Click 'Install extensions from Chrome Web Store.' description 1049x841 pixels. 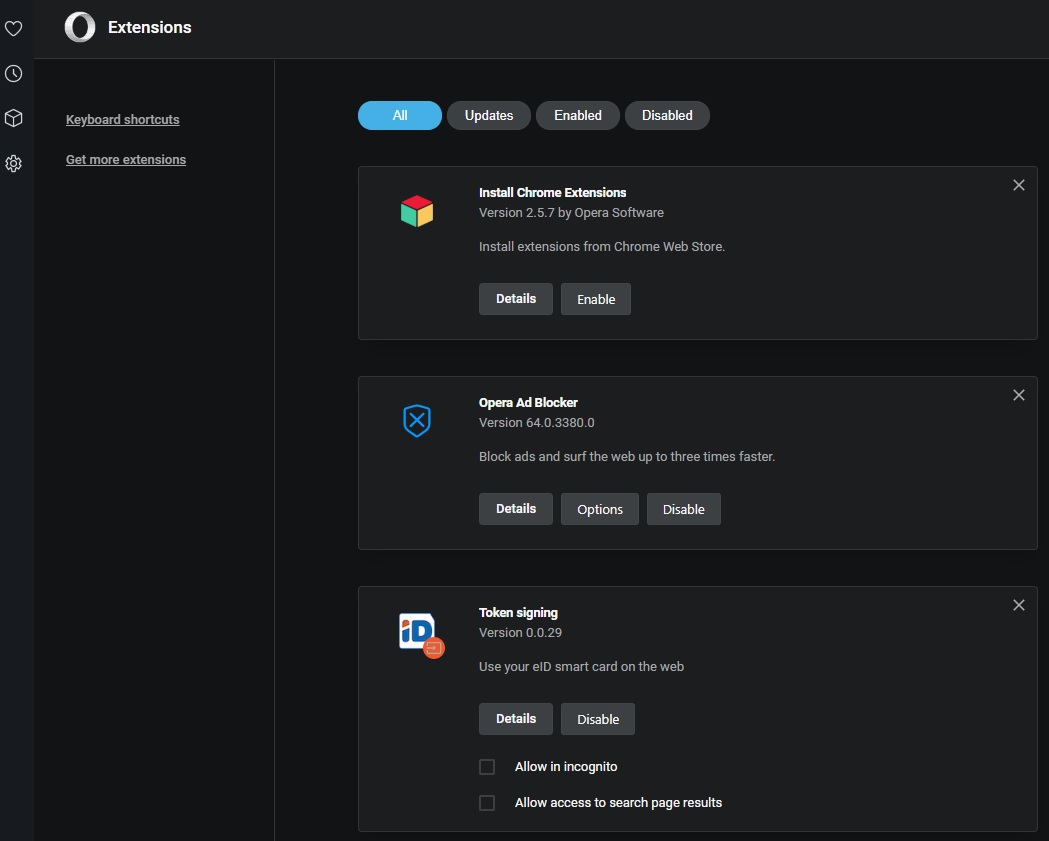tap(602, 247)
